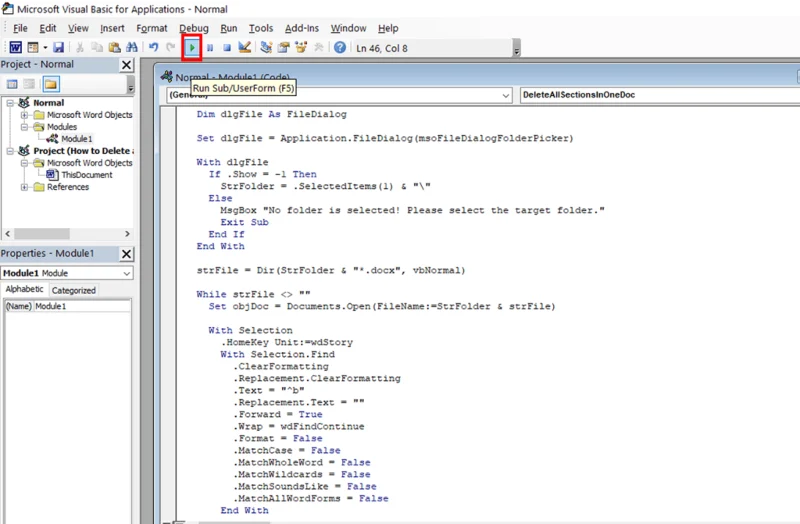Open the Project Explorer toolbar icon
Screen dimensions: 800x524
click(x=266, y=47)
